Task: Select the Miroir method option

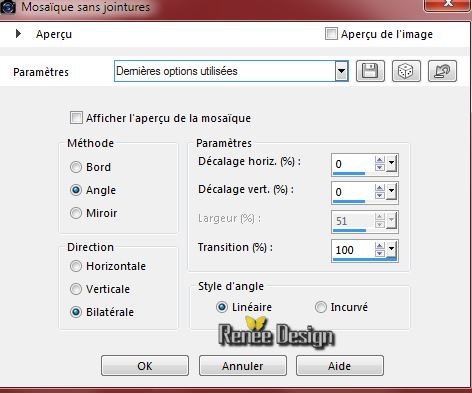Action: click(76, 213)
